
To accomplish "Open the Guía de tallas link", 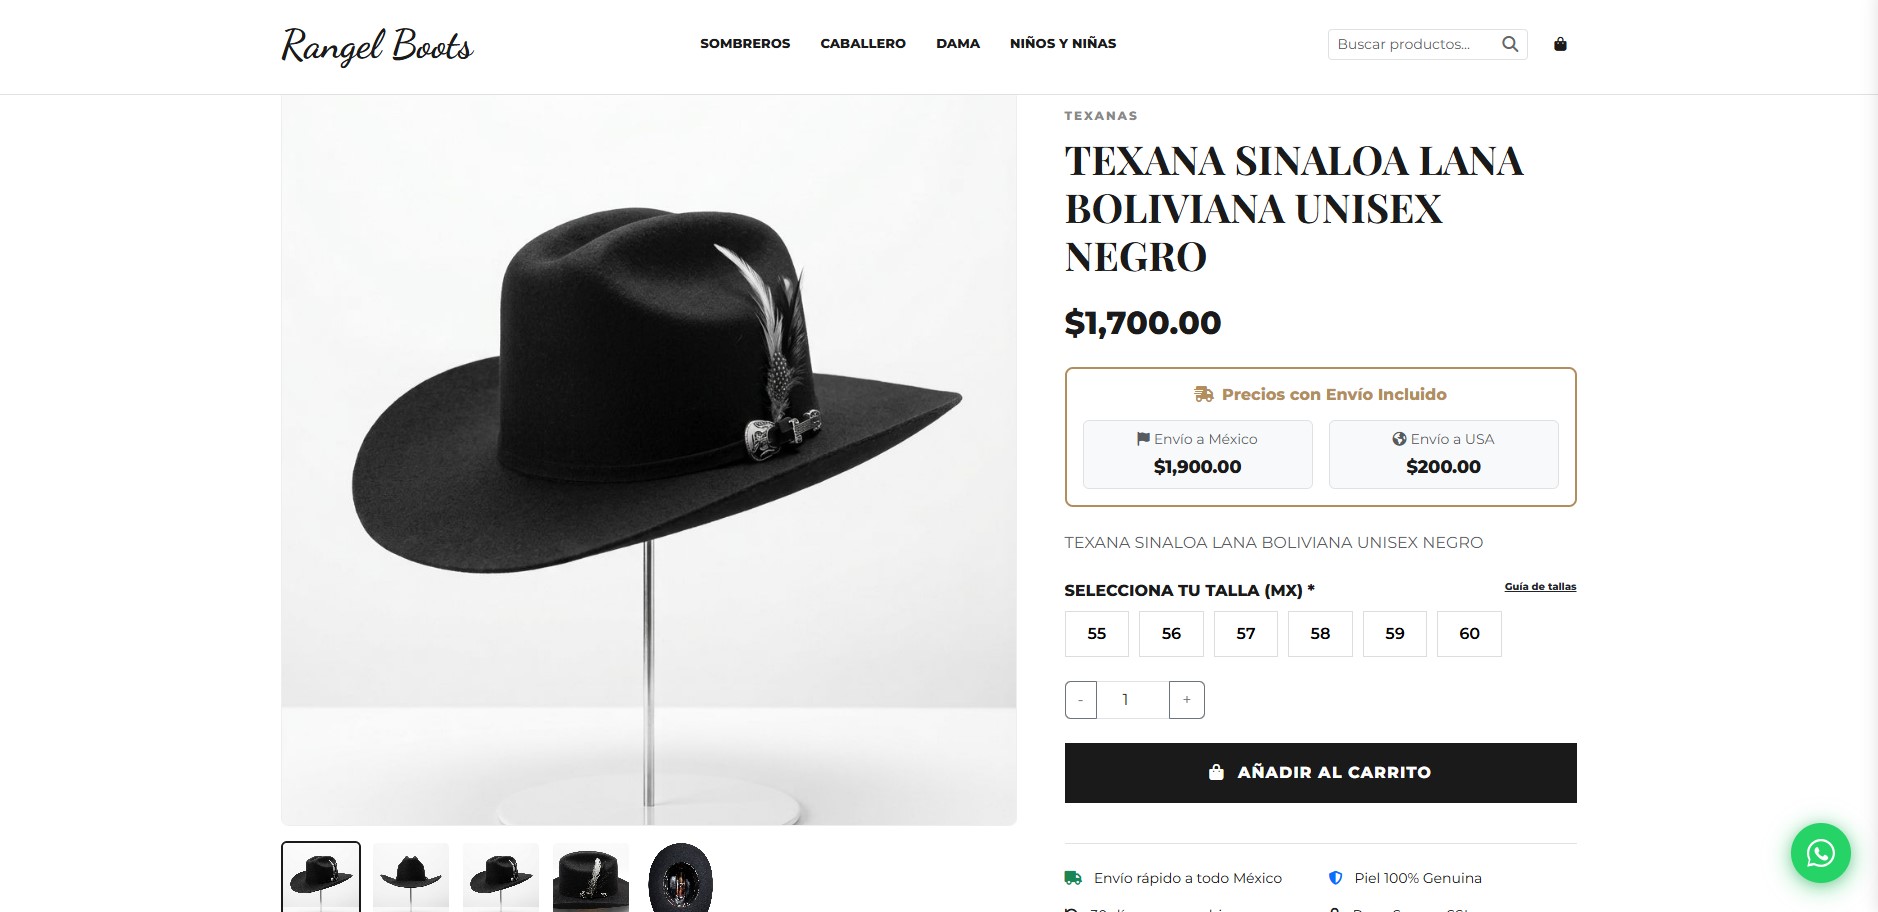I will point(1540,587).
